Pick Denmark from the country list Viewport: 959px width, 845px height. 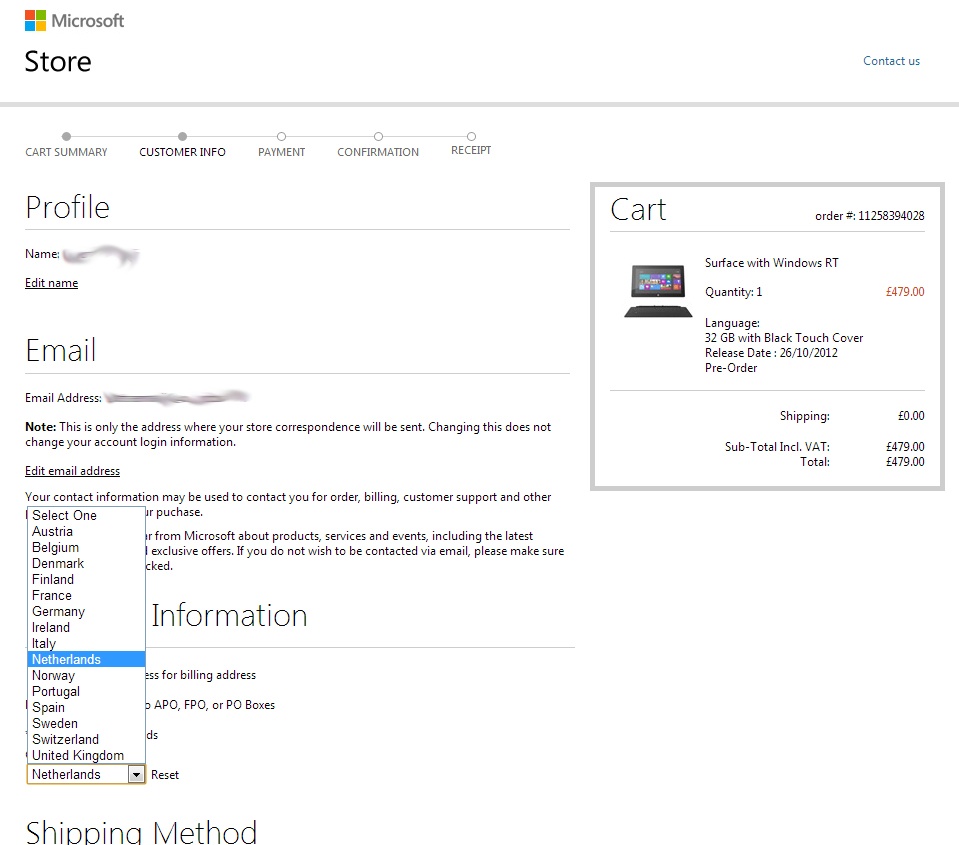pos(86,563)
